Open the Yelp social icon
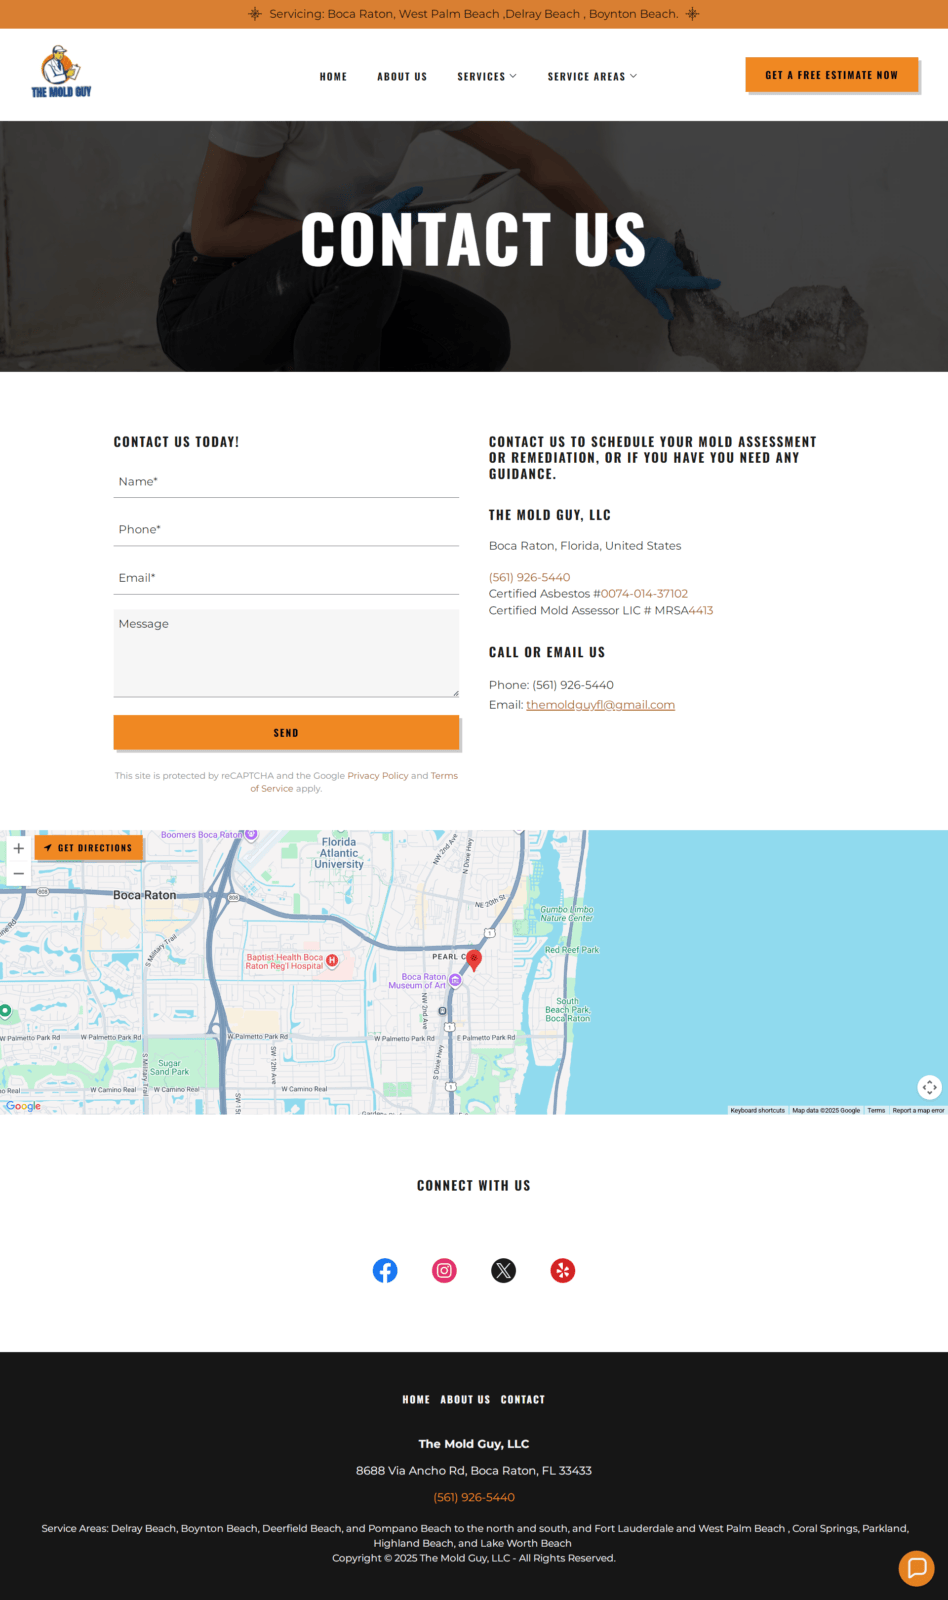948x1600 pixels. coord(563,1270)
